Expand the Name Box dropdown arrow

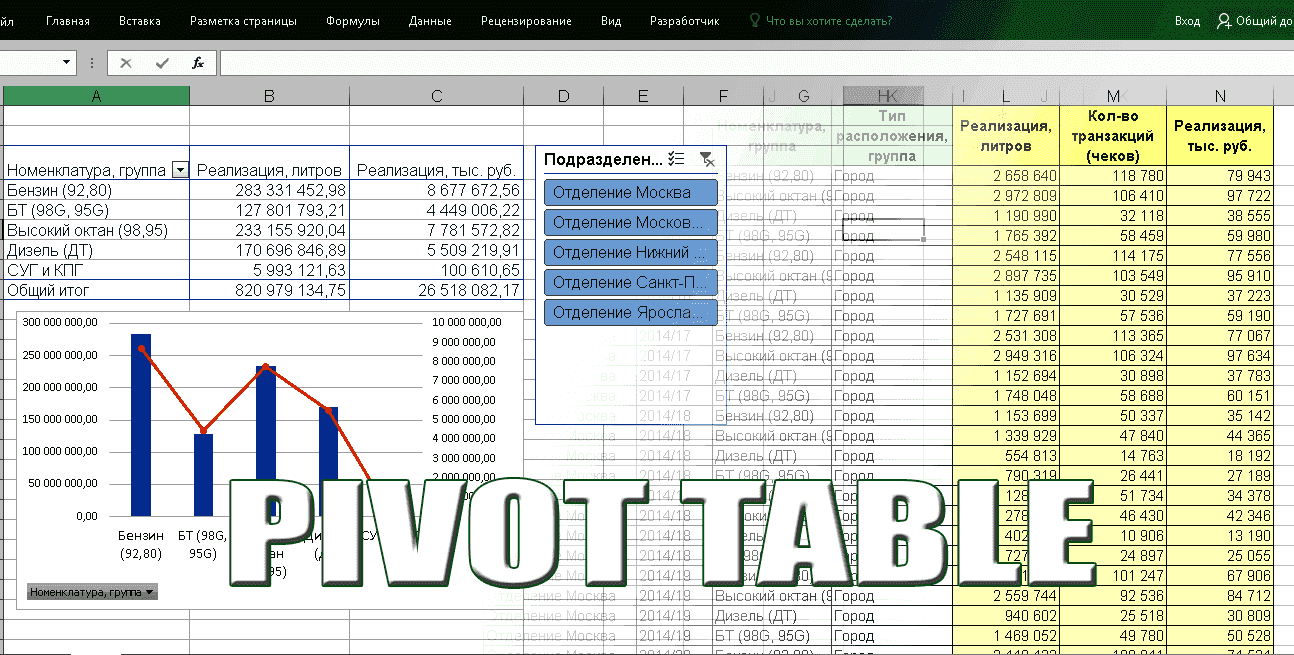coord(67,63)
